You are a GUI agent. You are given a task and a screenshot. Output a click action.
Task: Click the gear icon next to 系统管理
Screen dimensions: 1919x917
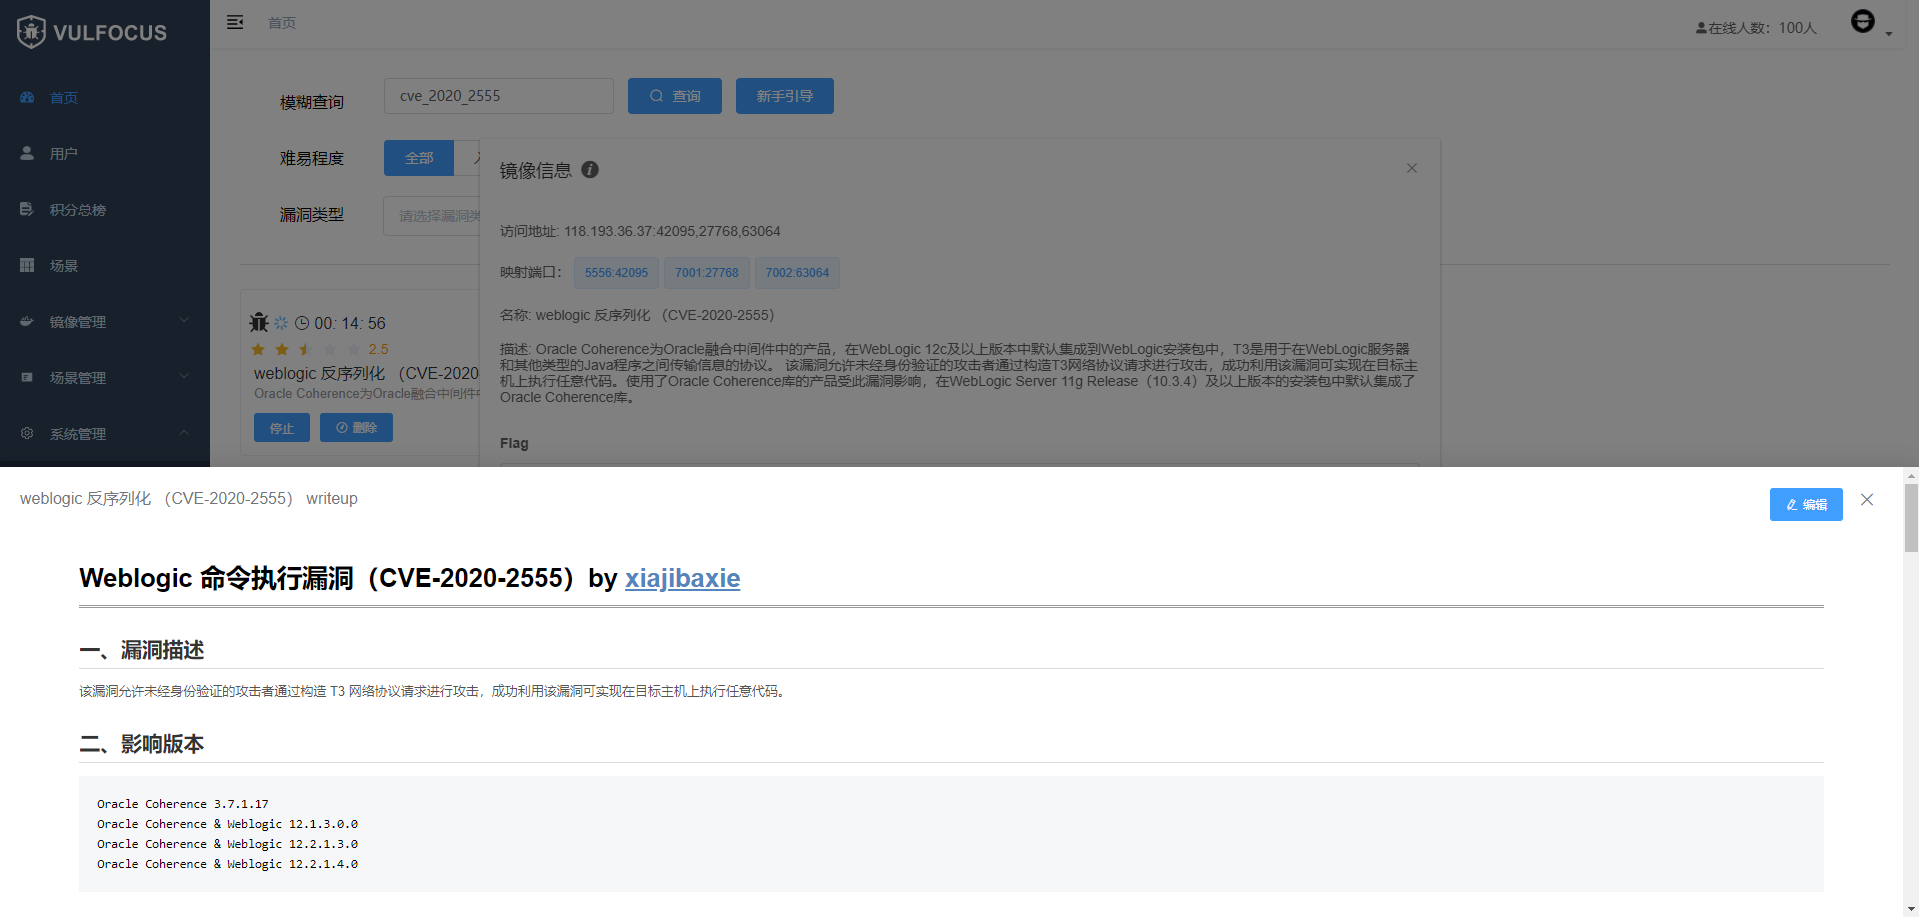click(27, 433)
